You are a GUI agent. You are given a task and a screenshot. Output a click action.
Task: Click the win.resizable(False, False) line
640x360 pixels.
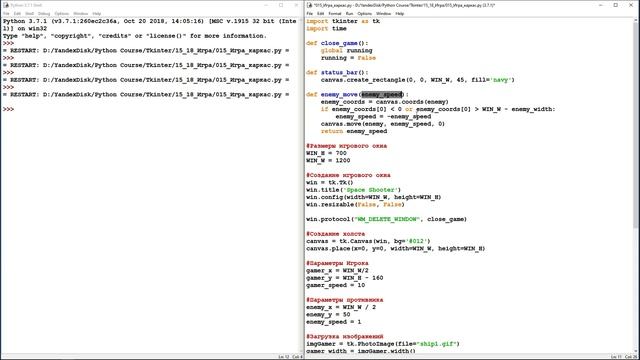(355, 205)
